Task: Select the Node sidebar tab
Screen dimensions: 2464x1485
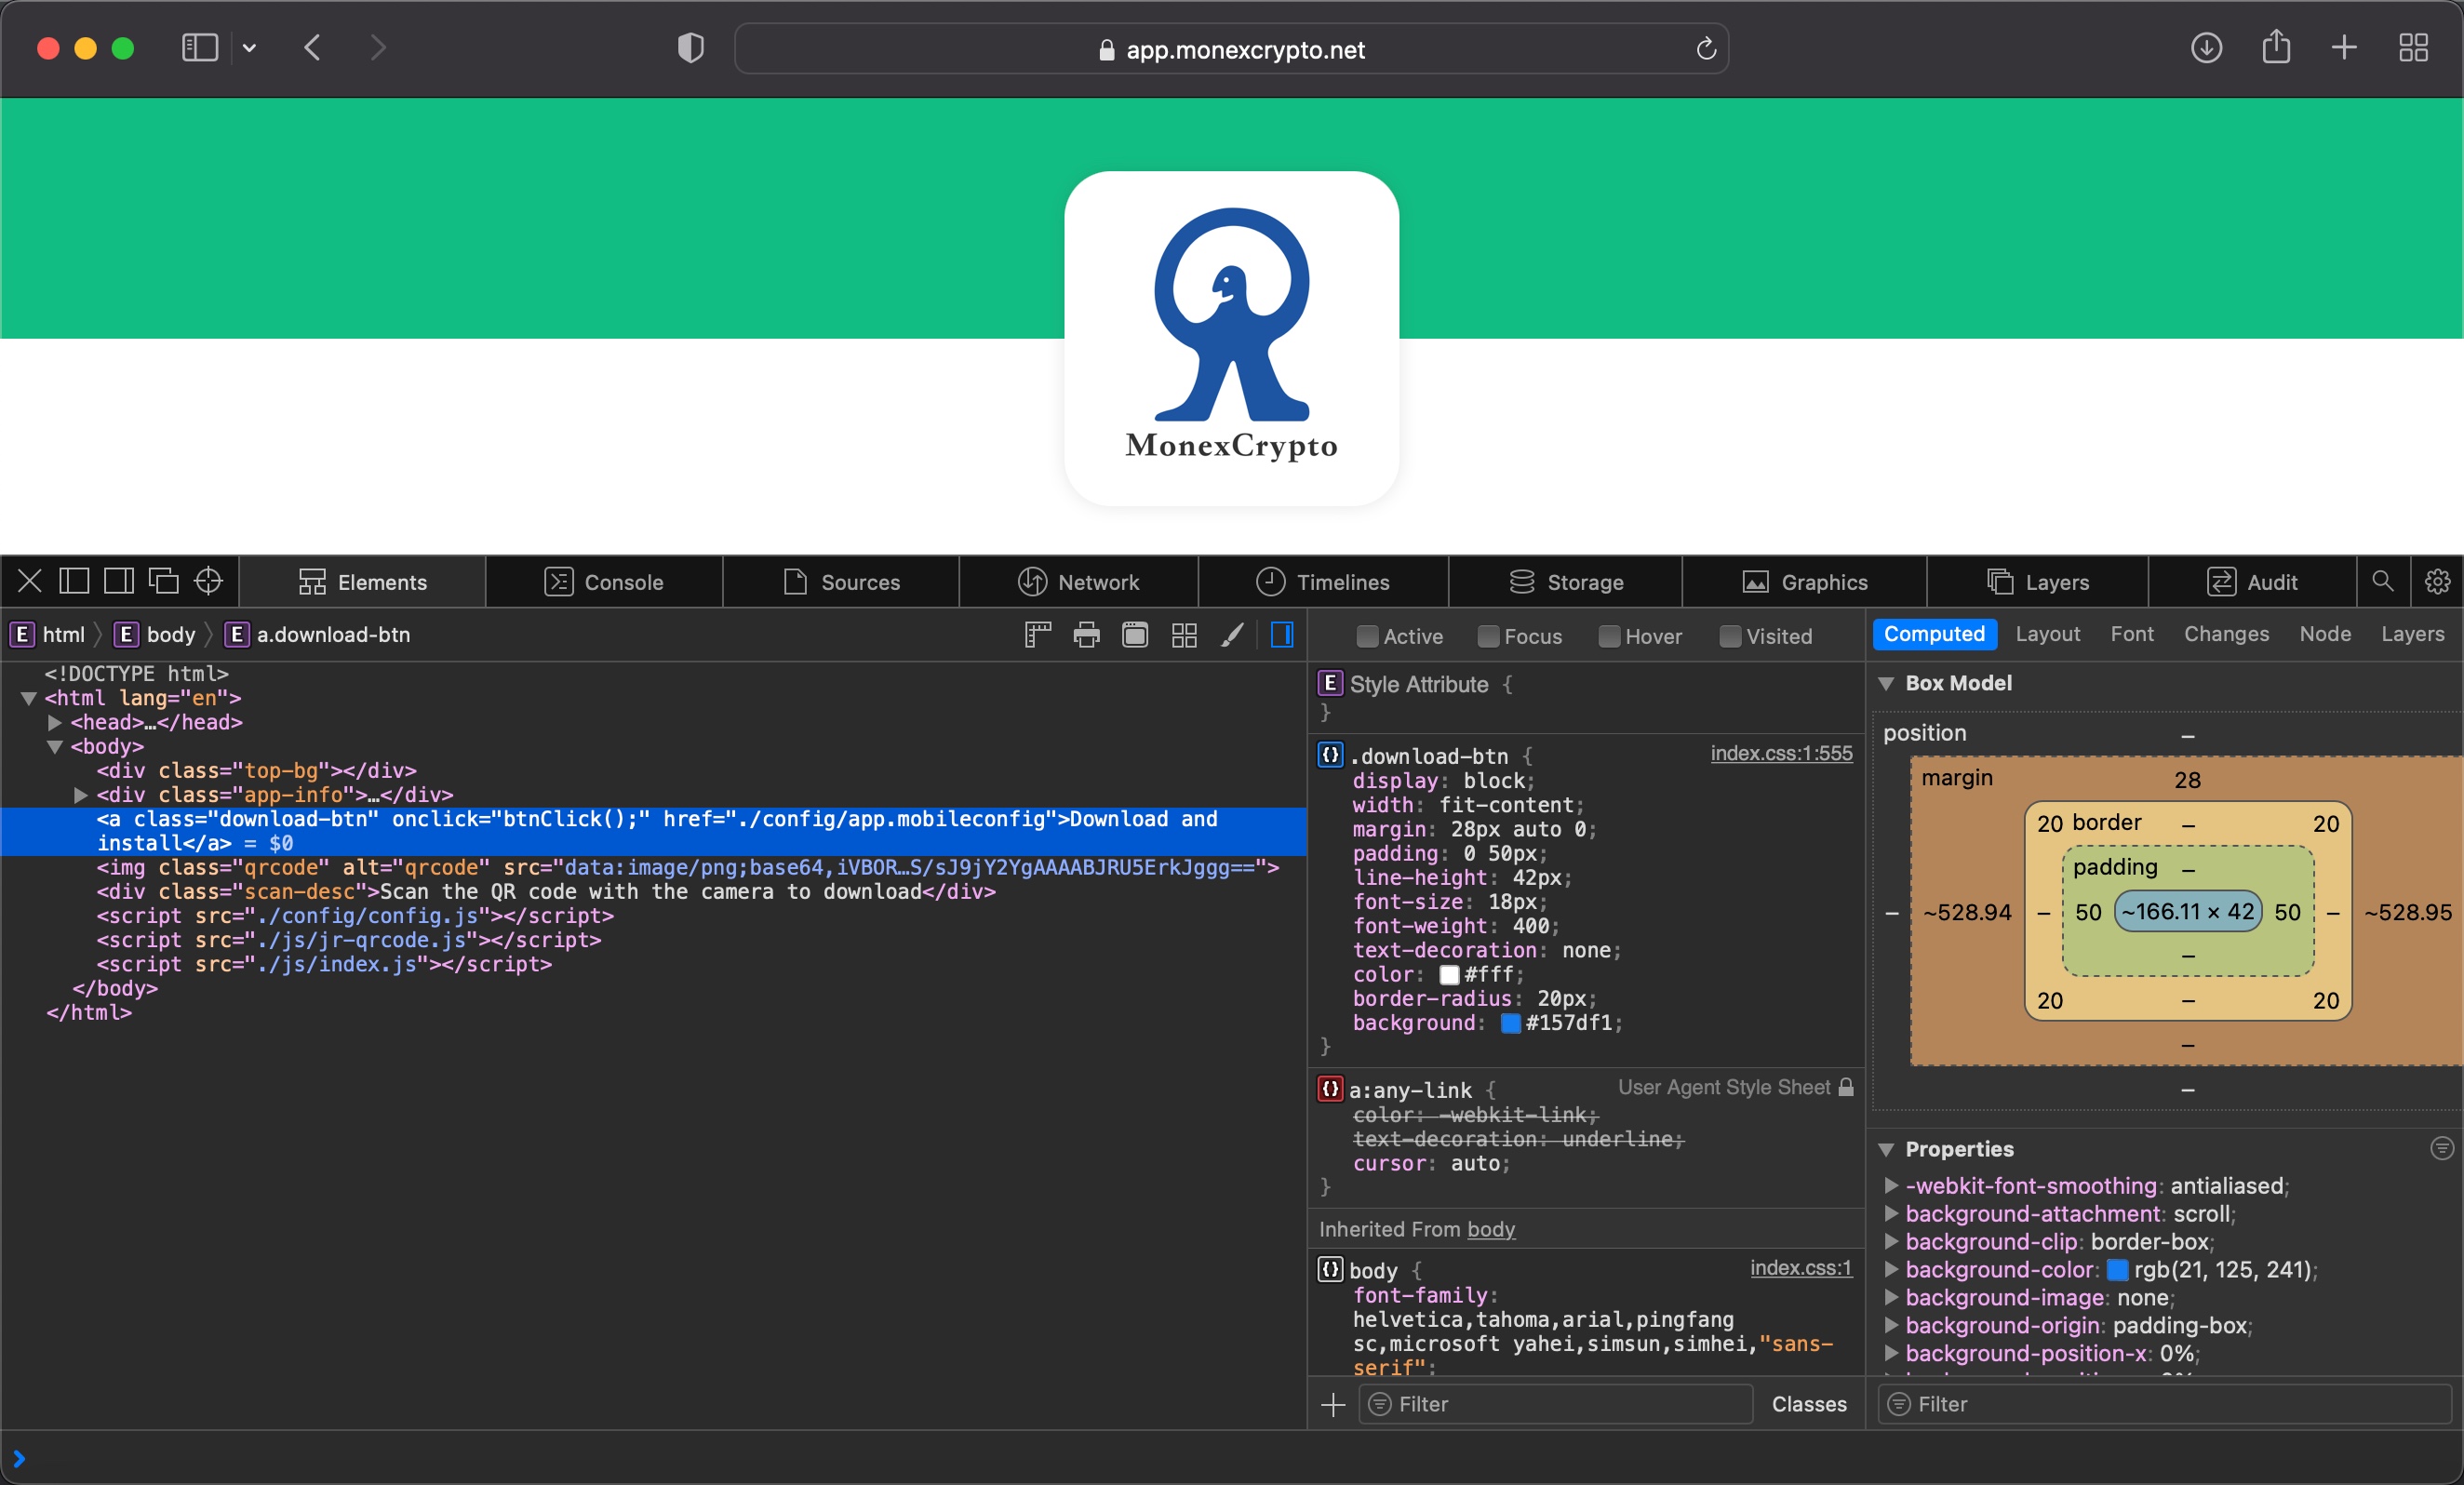Action: pyautogui.click(x=2325, y=634)
